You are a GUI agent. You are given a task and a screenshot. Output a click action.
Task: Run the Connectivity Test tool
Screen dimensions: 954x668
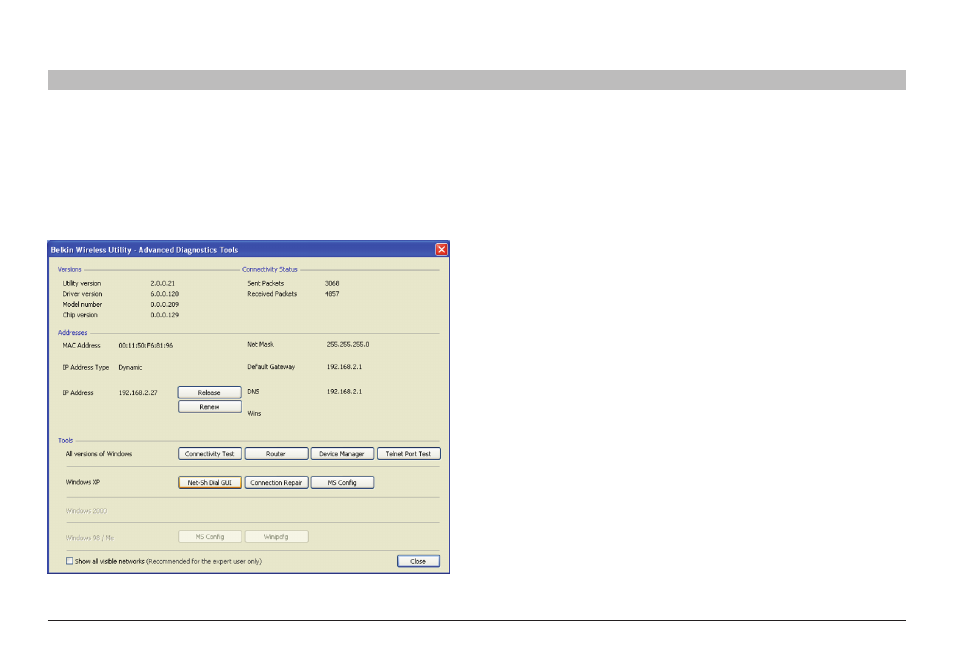(210, 454)
